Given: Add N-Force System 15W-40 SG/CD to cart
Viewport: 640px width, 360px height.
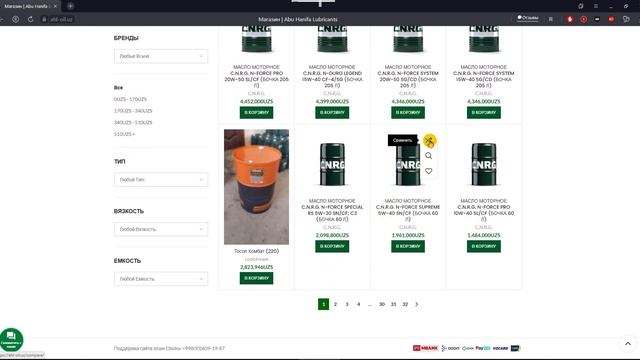Looking at the screenshot, I should [484, 112].
